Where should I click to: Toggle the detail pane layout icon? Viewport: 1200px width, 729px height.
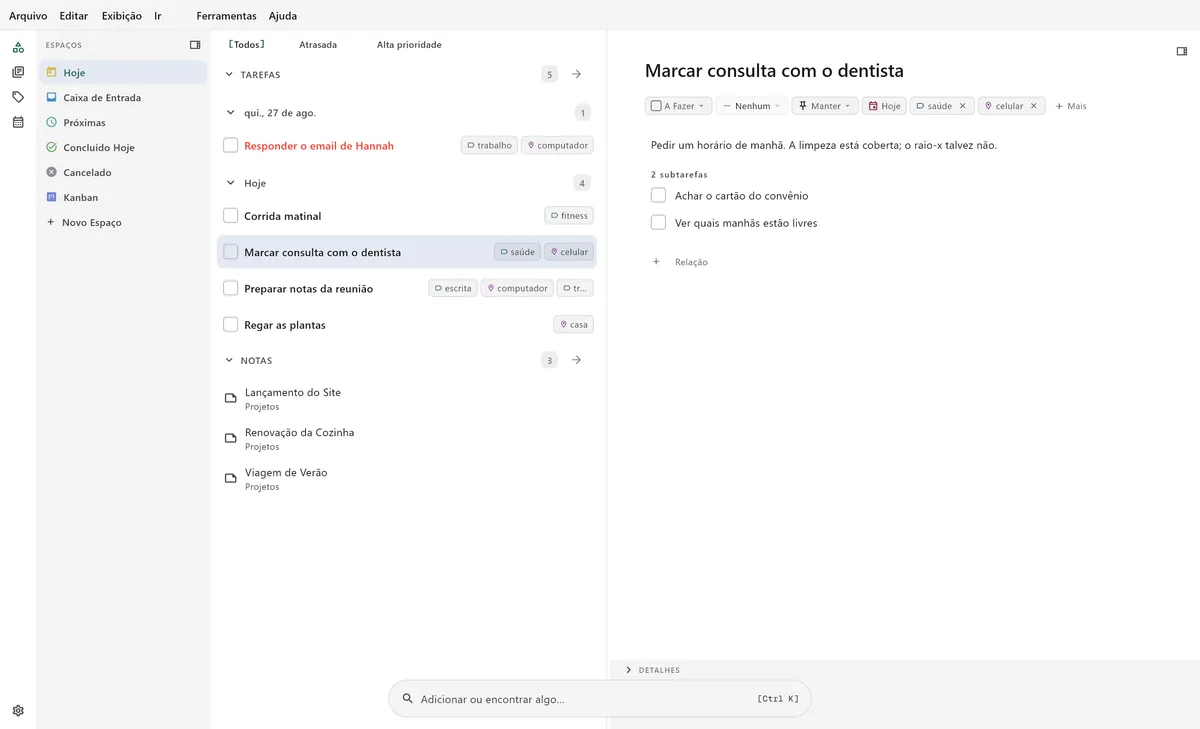[x=1182, y=51]
